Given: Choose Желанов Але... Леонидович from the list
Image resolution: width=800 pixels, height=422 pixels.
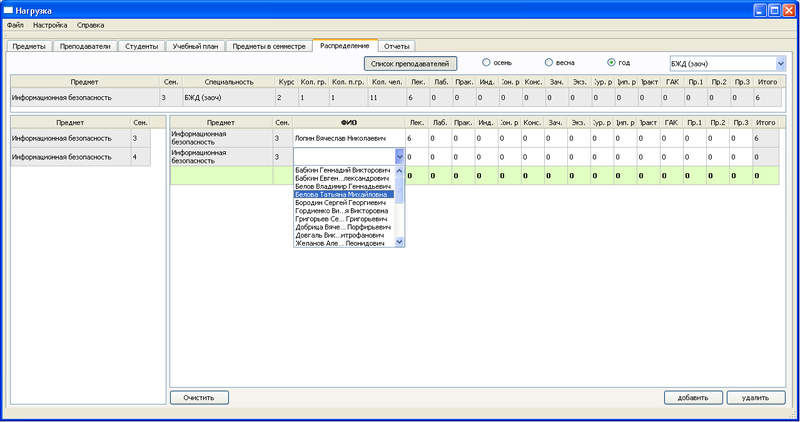Looking at the screenshot, I should pyautogui.click(x=344, y=243).
